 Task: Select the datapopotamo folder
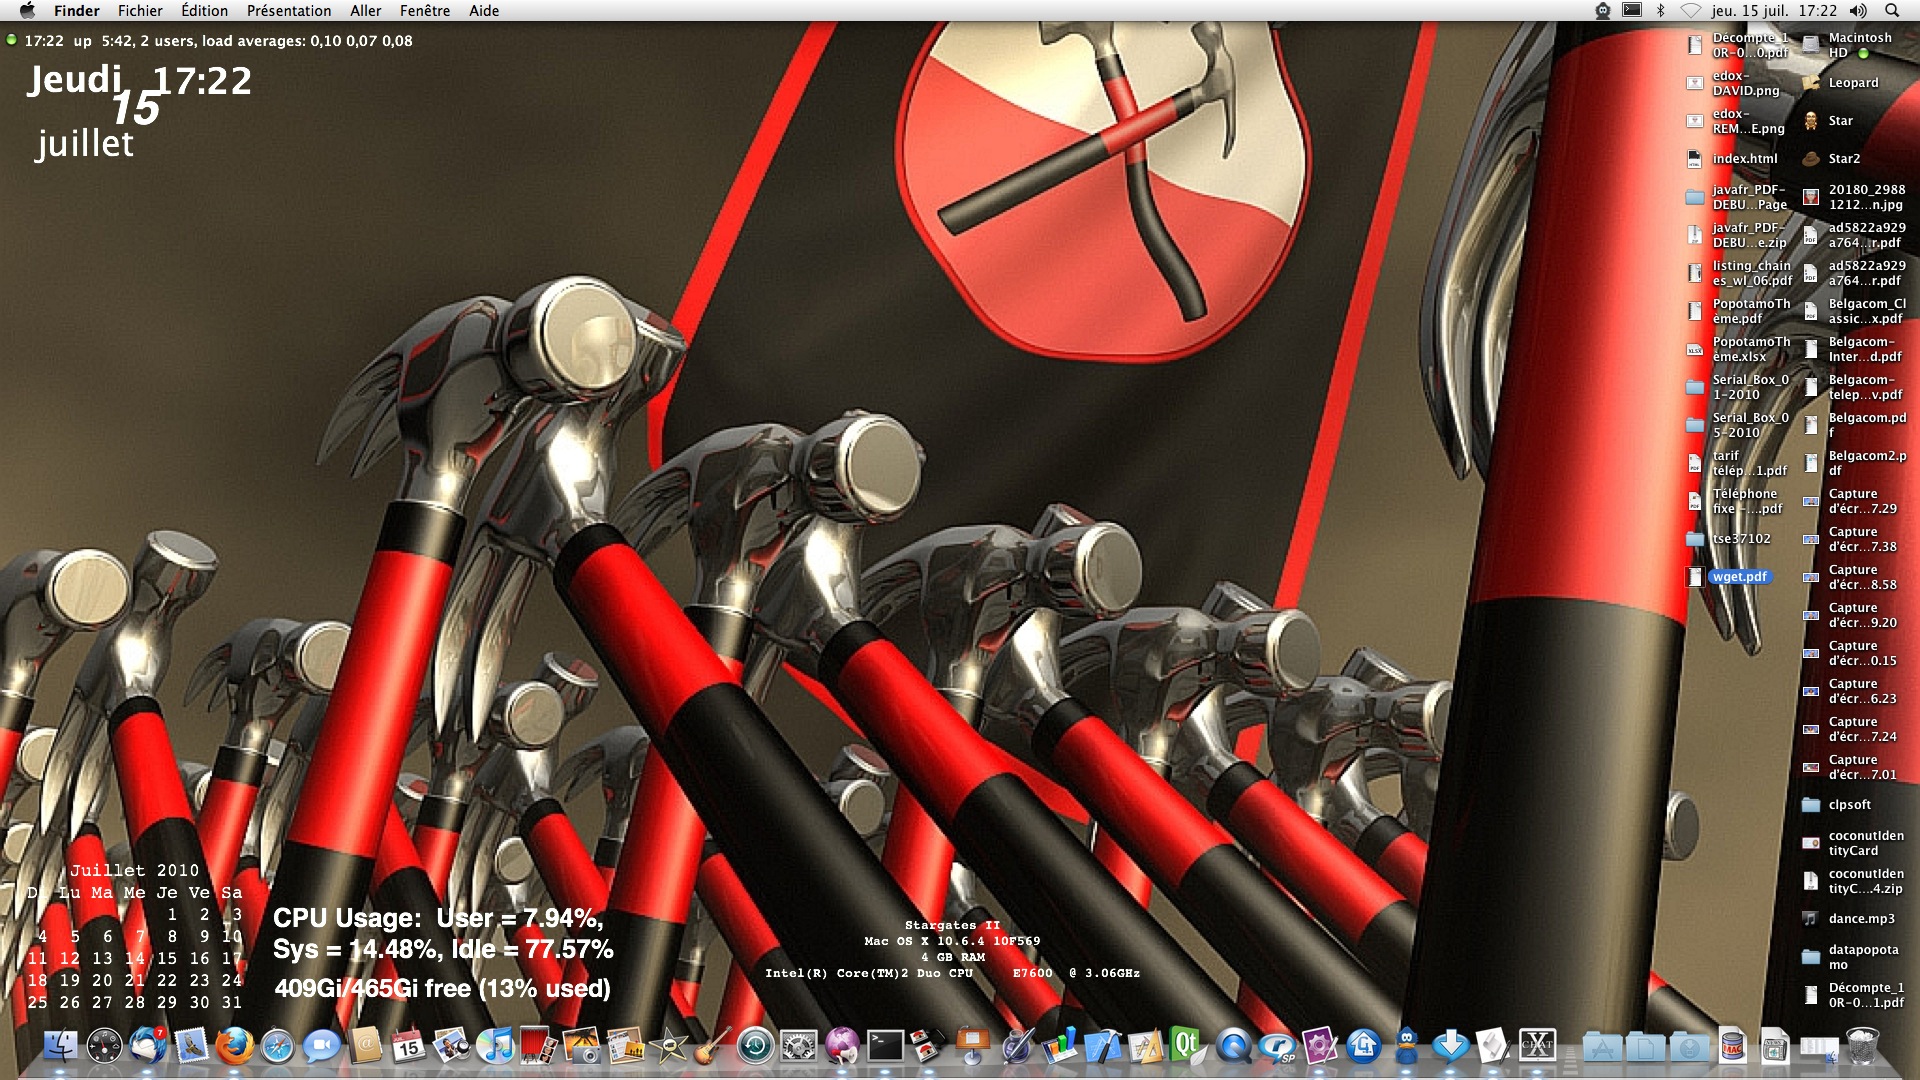(x=1851, y=957)
